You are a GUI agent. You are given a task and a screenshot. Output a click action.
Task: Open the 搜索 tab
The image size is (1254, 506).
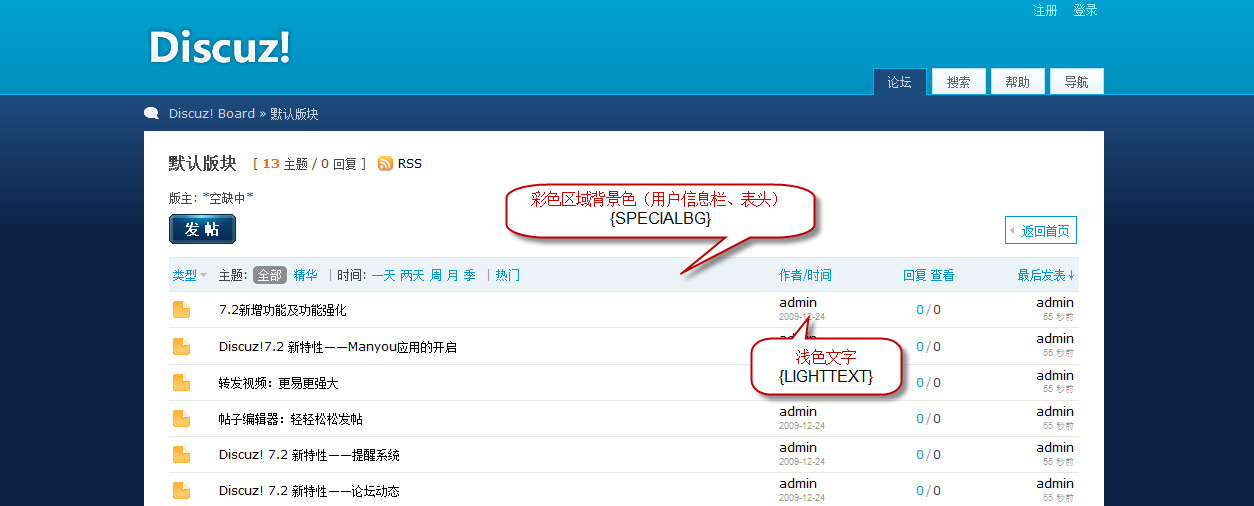click(x=958, y=82)
